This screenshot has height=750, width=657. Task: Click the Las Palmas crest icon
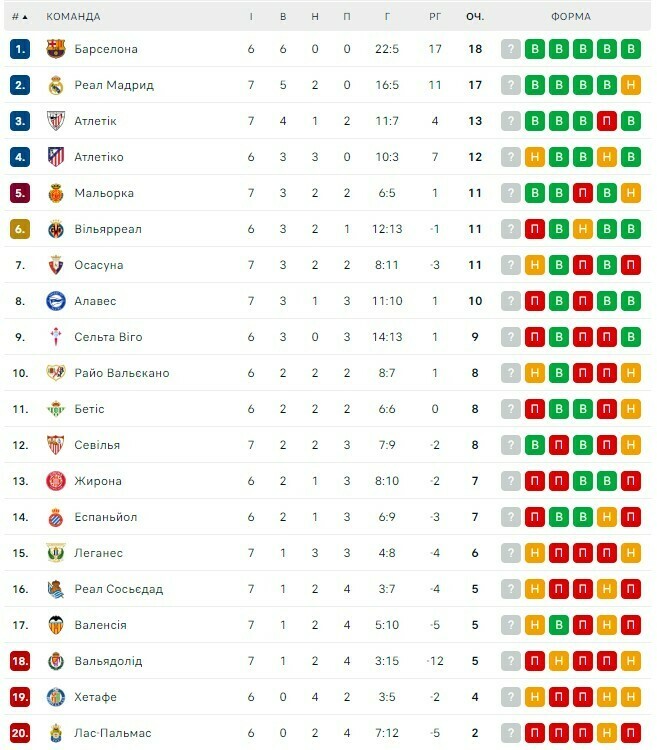point(56,733)
